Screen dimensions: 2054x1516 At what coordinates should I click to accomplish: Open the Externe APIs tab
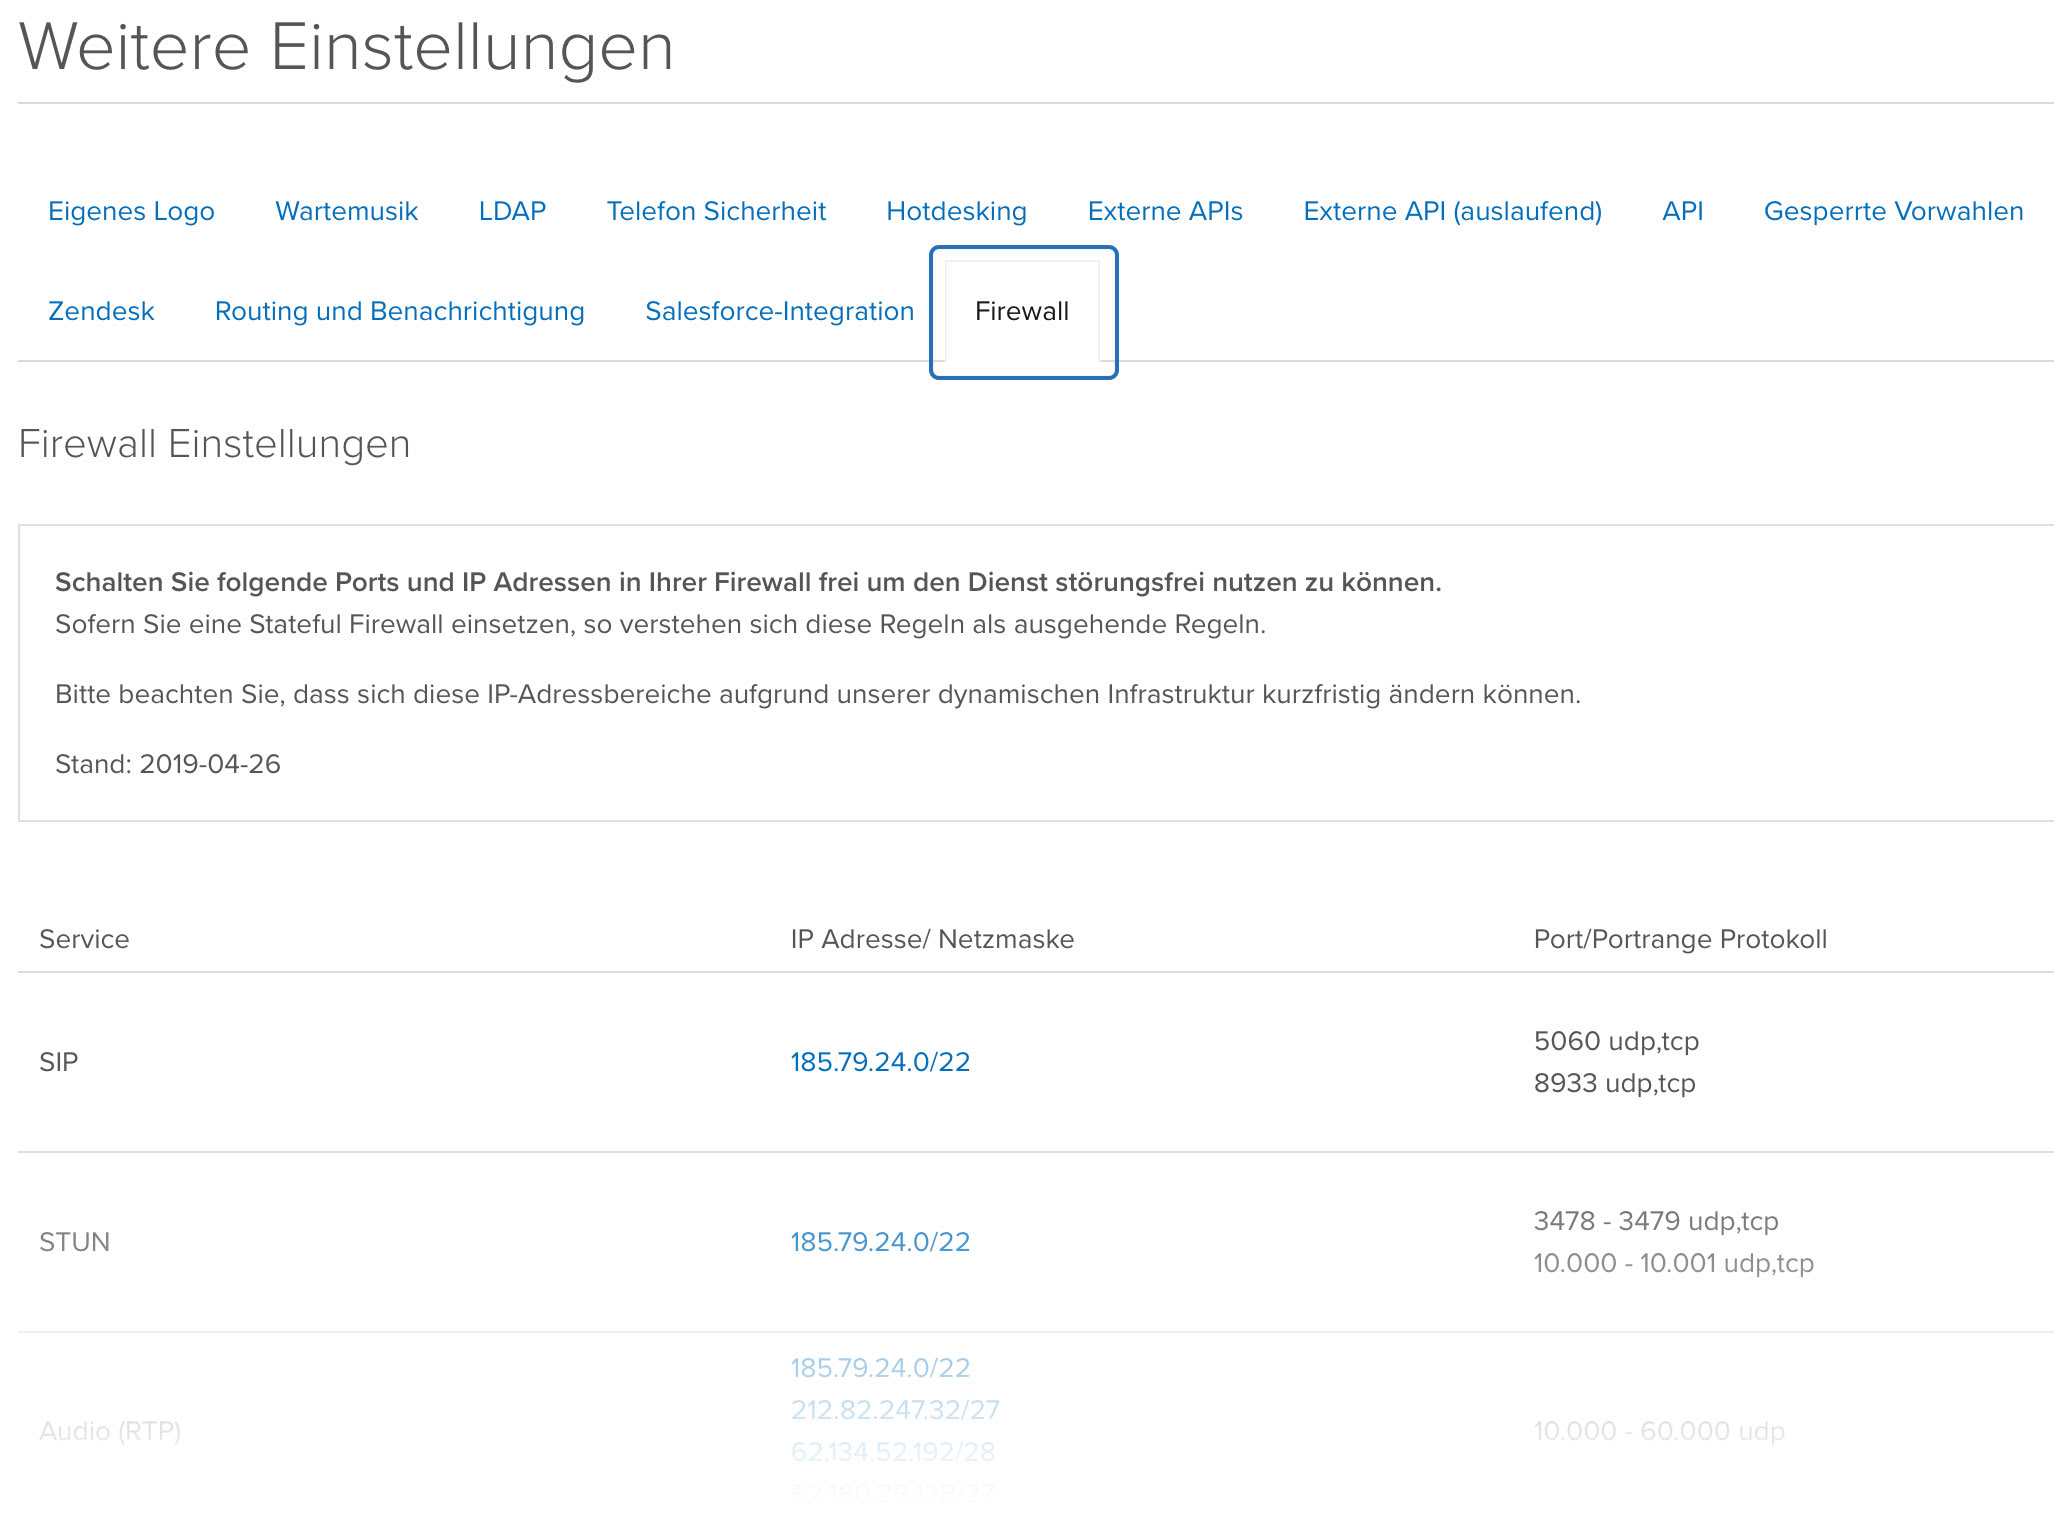point(1165,211)
